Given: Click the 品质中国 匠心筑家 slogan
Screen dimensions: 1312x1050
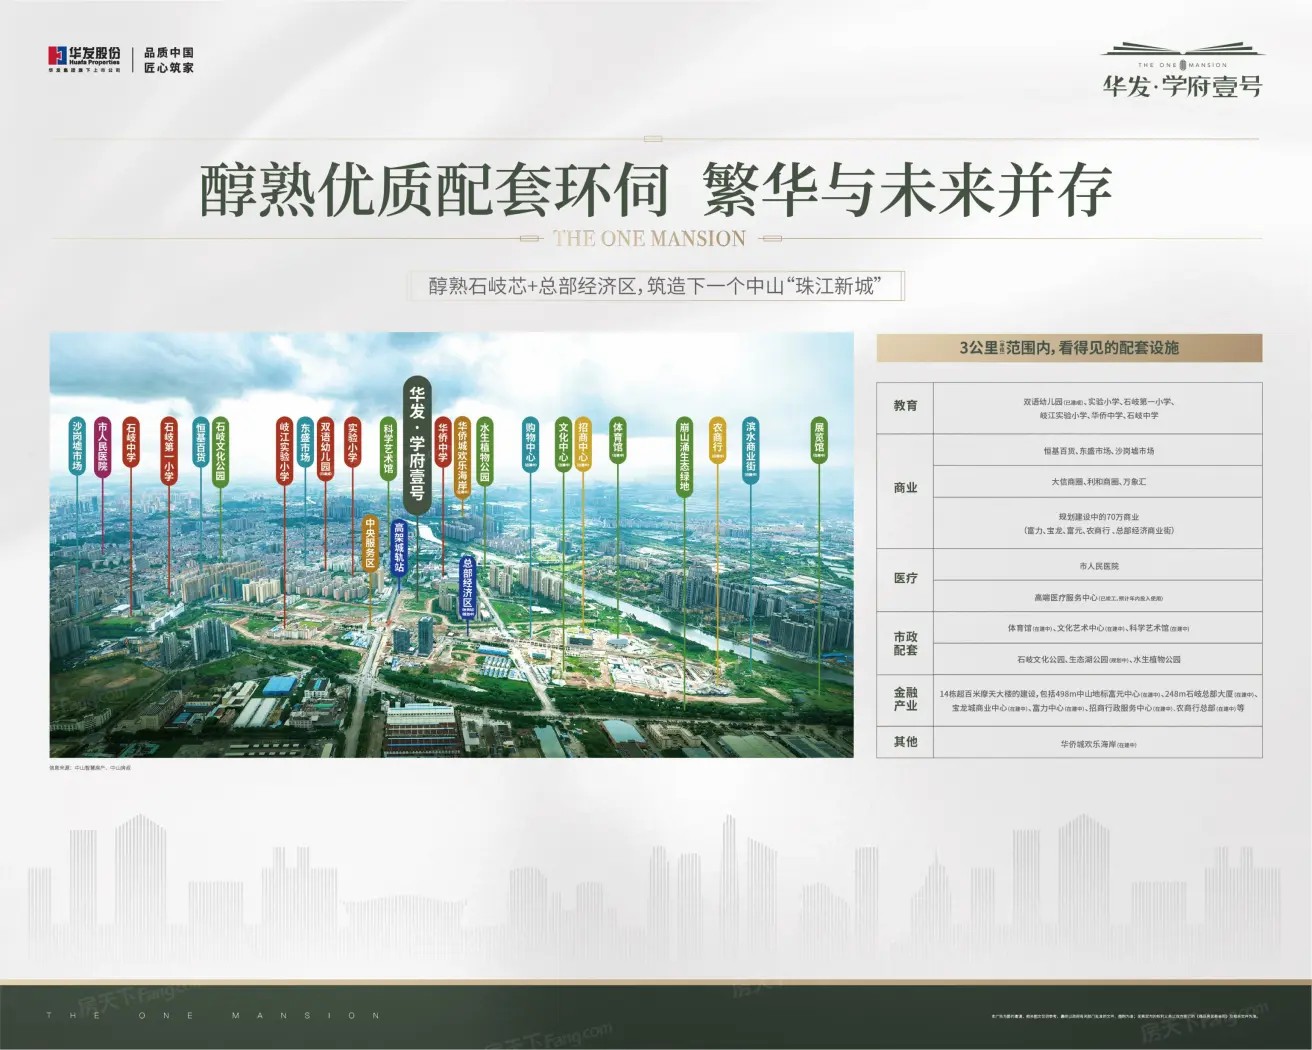Looking at the screenshot, I should point(169,60).
